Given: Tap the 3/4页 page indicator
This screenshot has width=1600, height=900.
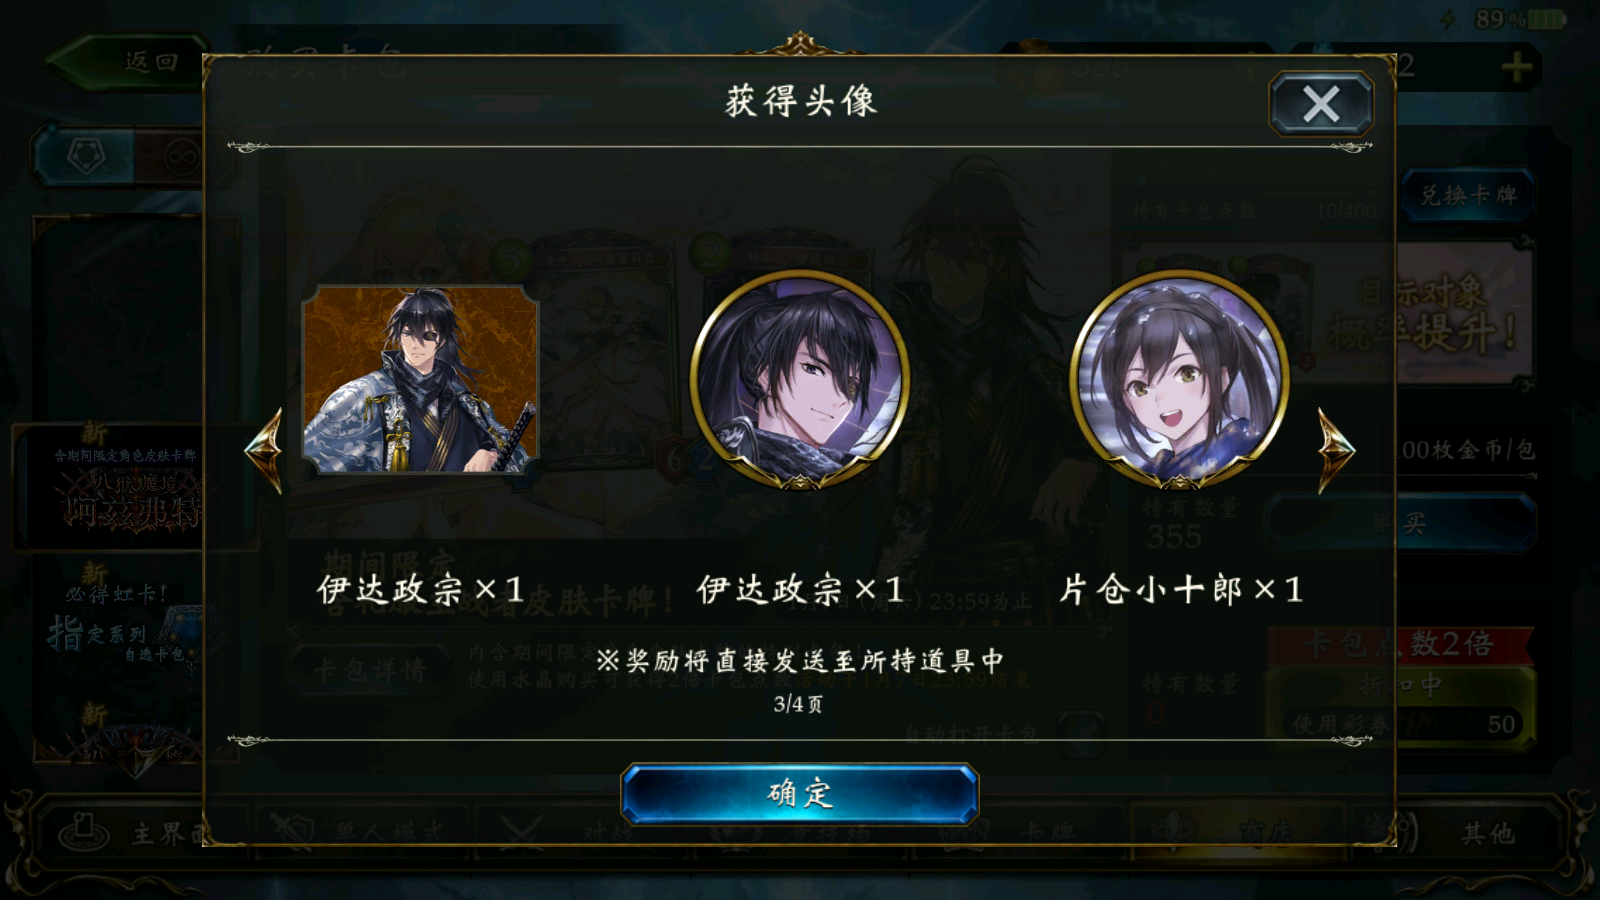Looking at the screenshot, I should point(798,704).
